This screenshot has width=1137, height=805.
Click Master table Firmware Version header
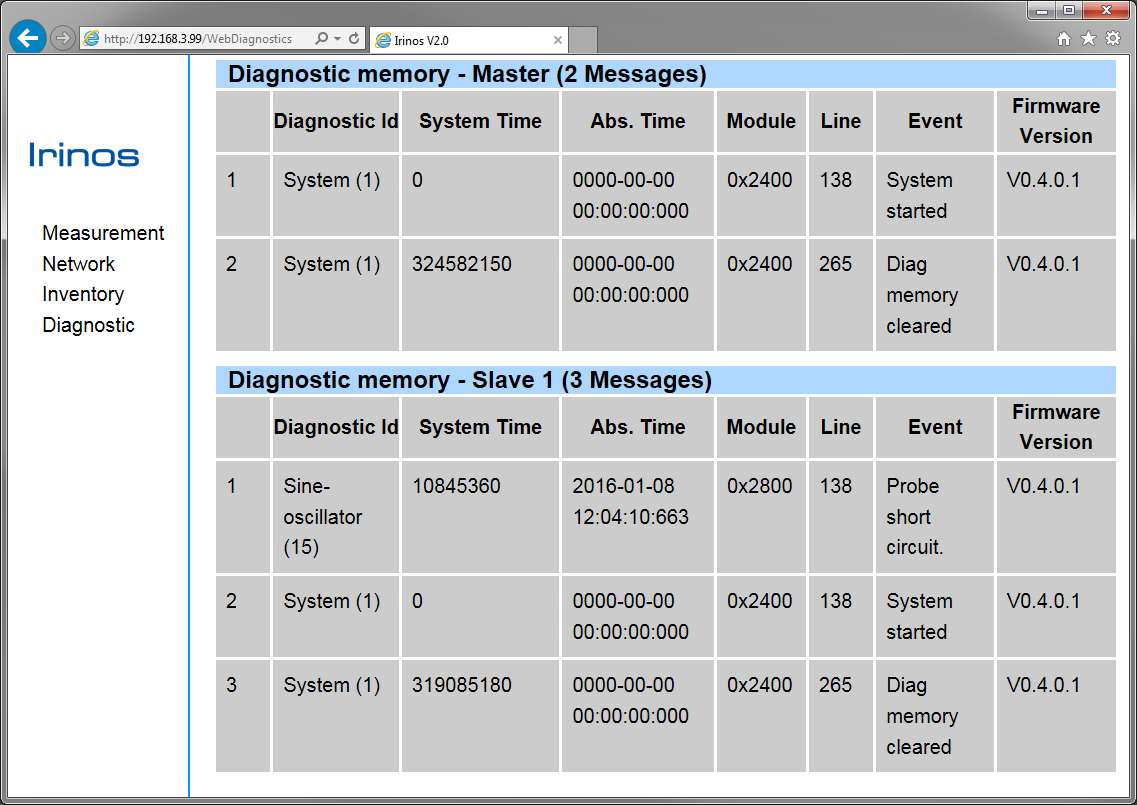click(1056, 121)
